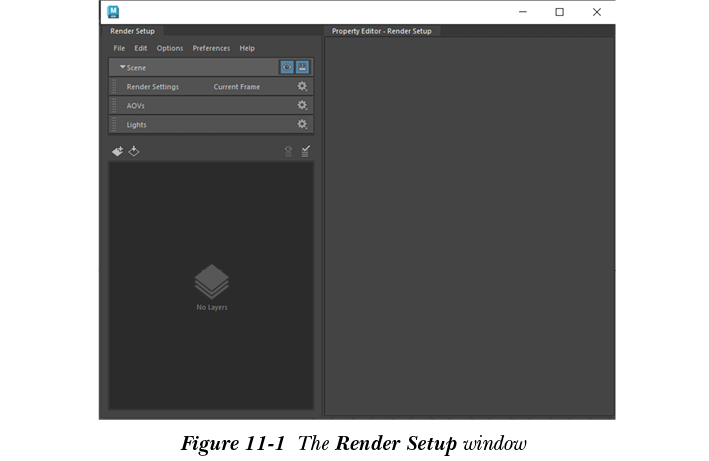Open the Edit menu
The height and width of the screenshot is (461, 709).
pos(141,48)
